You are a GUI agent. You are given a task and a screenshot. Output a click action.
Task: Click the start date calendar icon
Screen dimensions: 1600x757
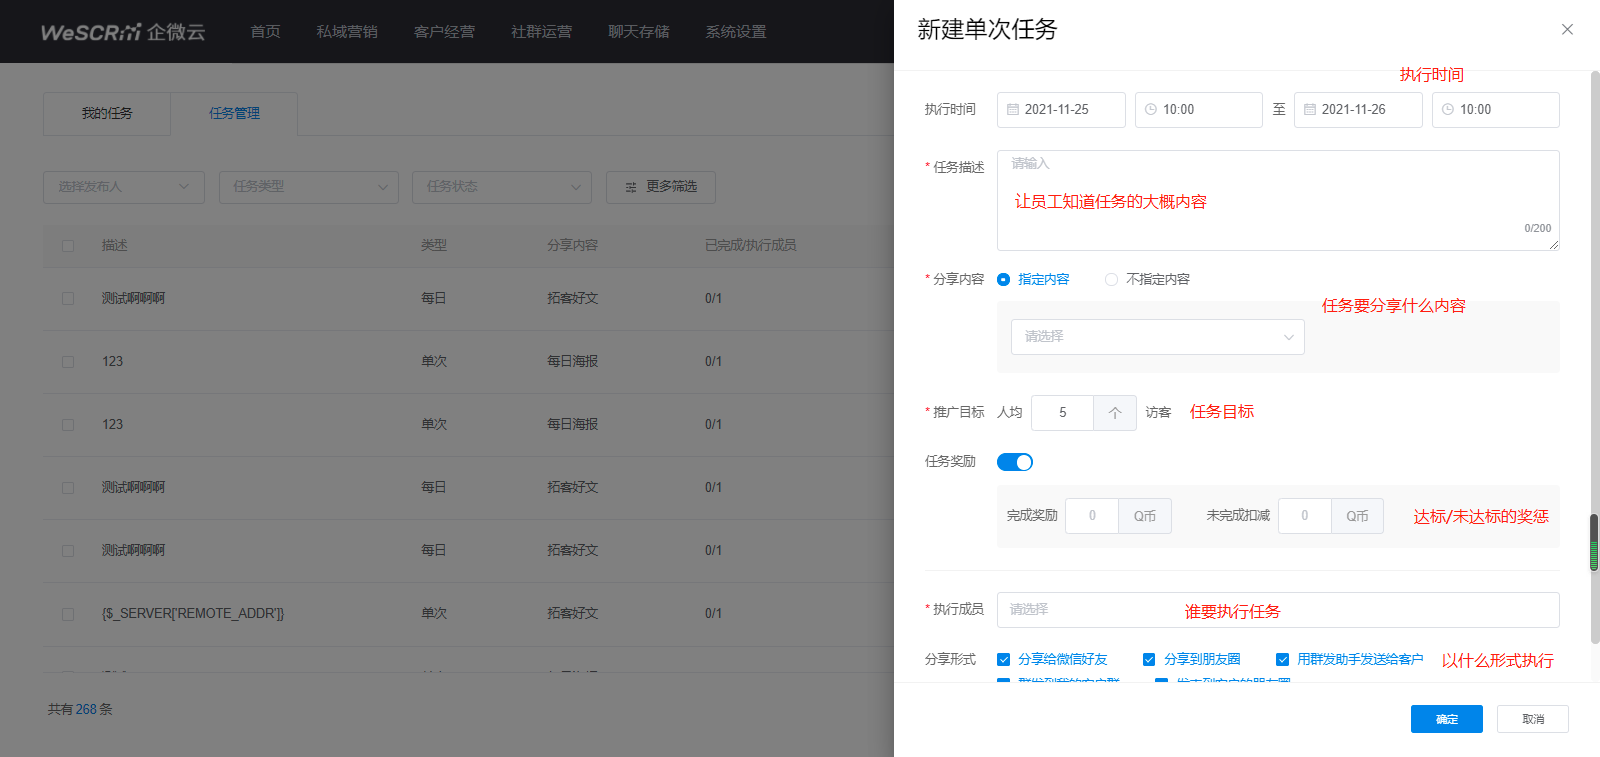tap(1013, 110)
